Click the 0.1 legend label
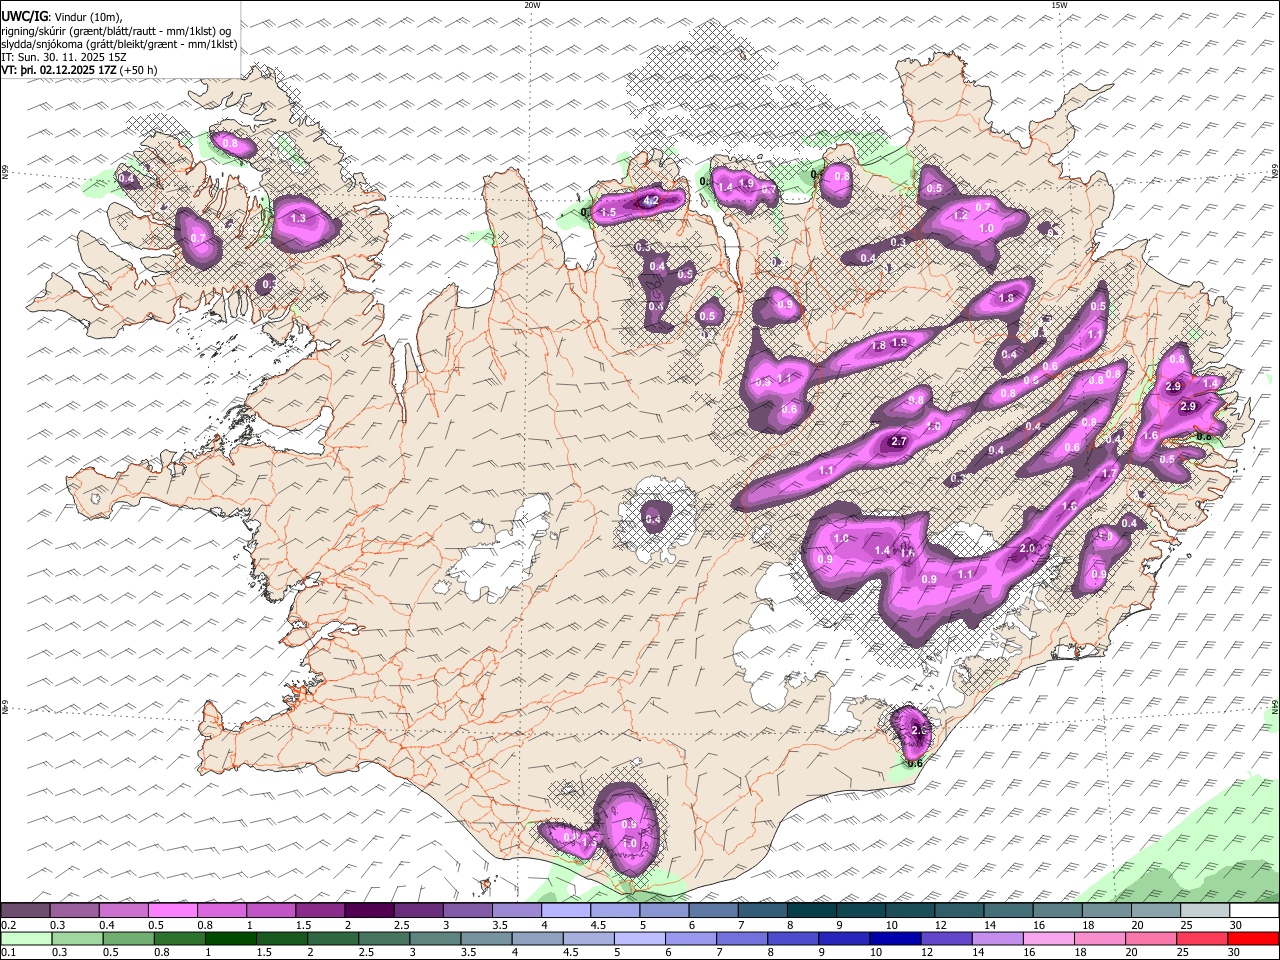 (x=8, y=953)
